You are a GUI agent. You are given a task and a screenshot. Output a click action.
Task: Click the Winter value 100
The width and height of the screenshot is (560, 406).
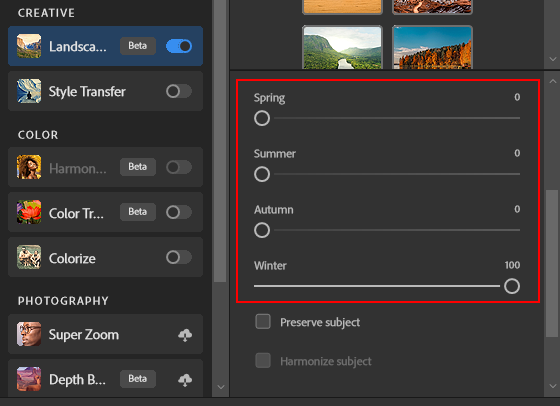click(512, 265)
